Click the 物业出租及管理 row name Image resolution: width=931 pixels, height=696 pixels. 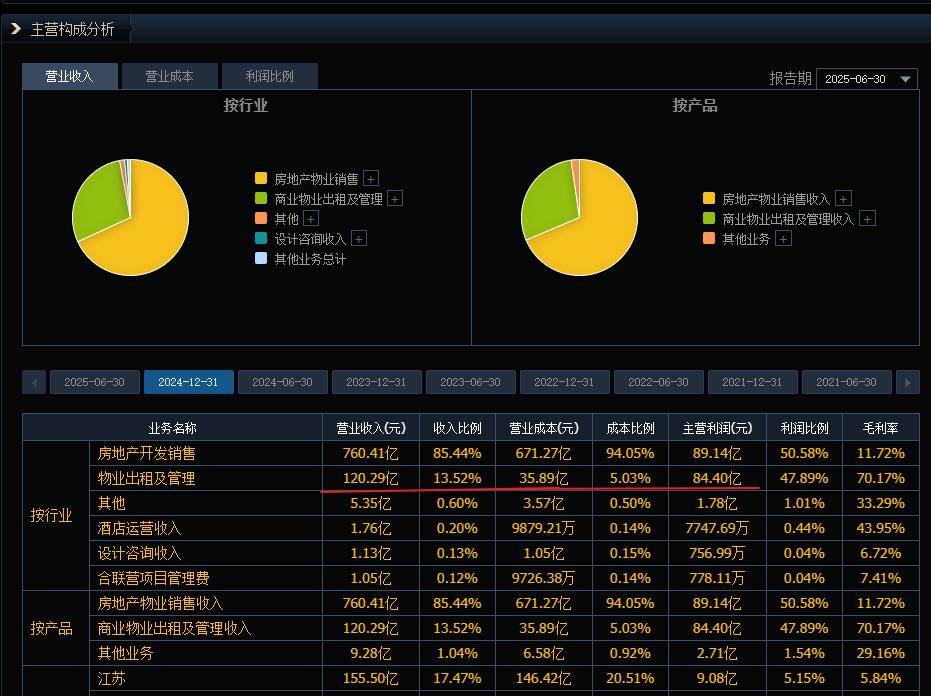(147, 478)
